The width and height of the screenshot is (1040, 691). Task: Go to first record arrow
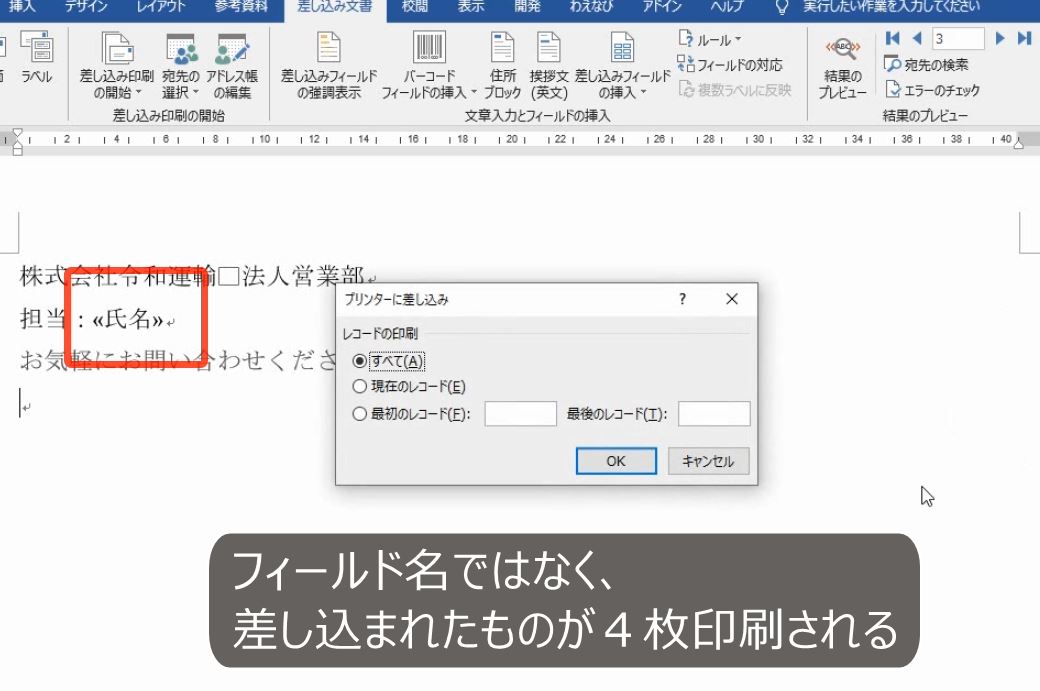[893, 38]
